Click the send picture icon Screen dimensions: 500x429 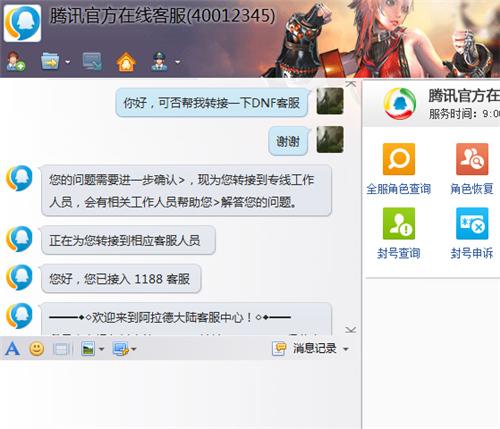88,349
